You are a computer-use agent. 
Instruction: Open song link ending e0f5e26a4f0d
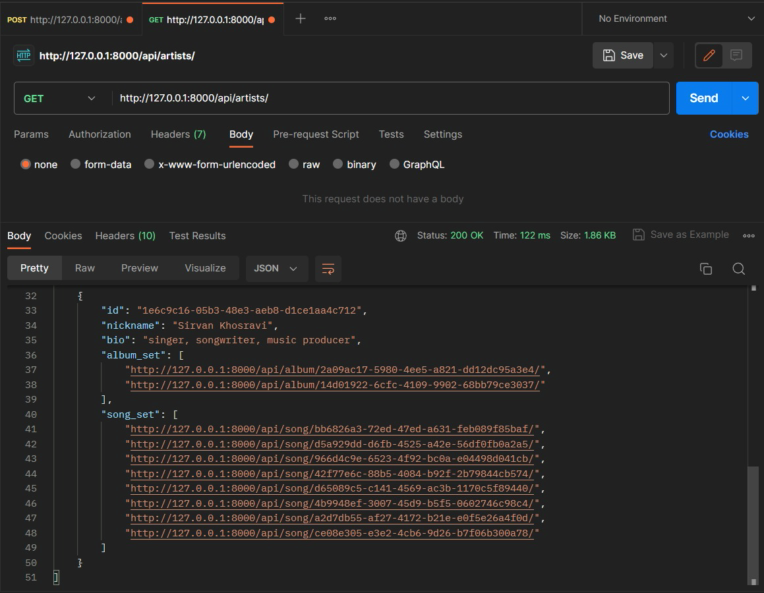click(332, 518)
